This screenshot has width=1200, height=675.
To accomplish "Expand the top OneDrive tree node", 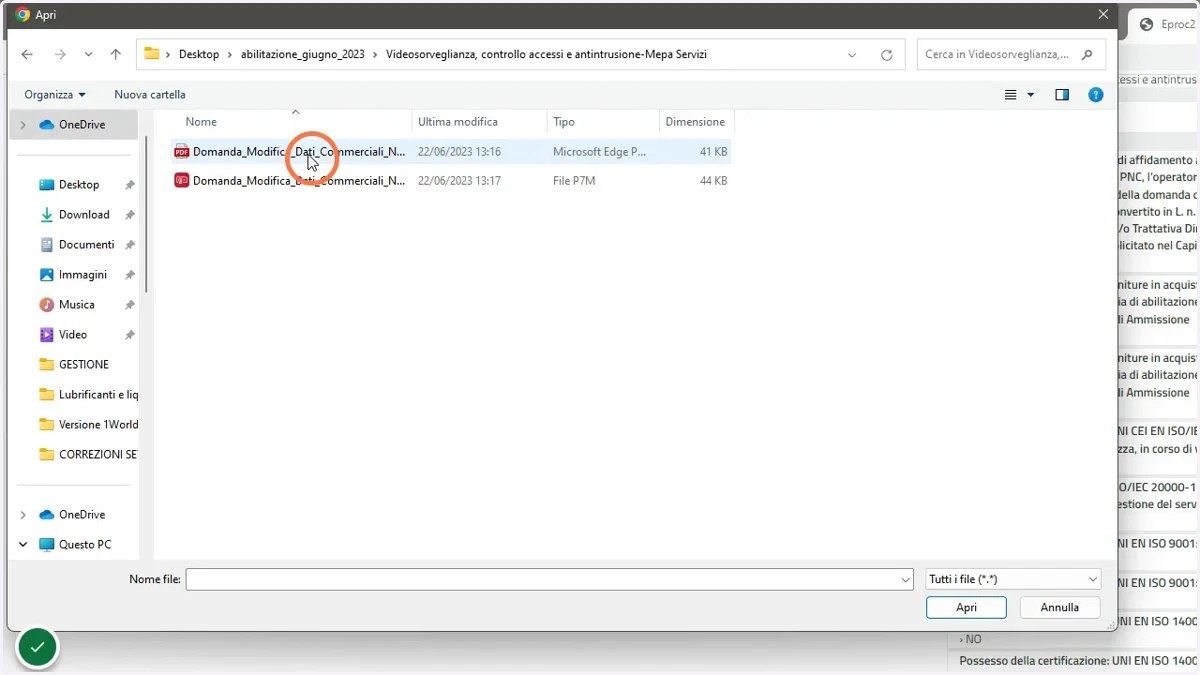I will pyautogui.click(x=23, y=125).
